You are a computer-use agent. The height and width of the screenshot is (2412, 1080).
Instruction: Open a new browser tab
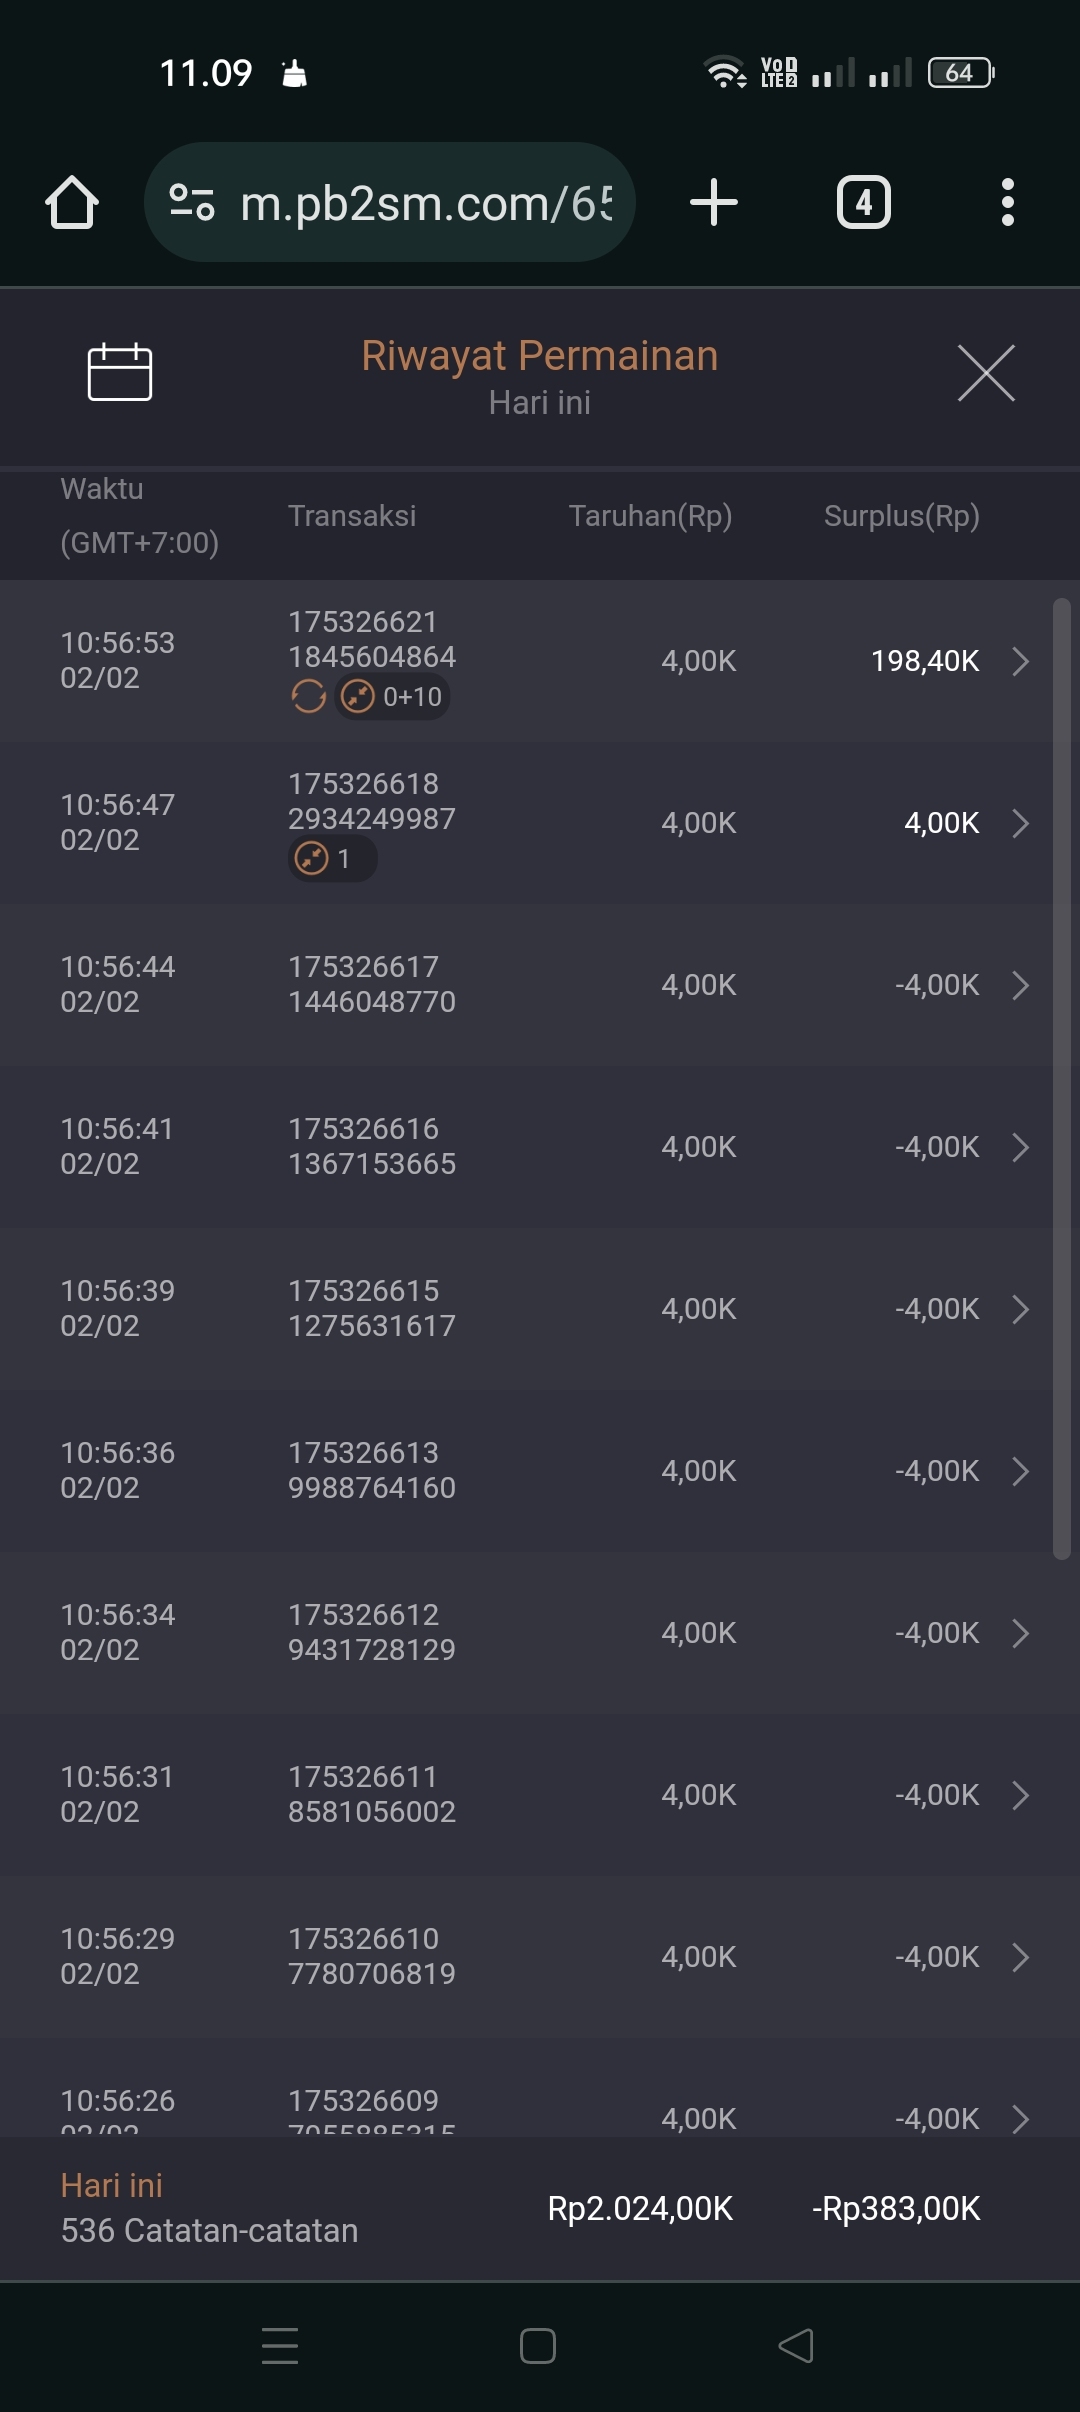[714, 203]
